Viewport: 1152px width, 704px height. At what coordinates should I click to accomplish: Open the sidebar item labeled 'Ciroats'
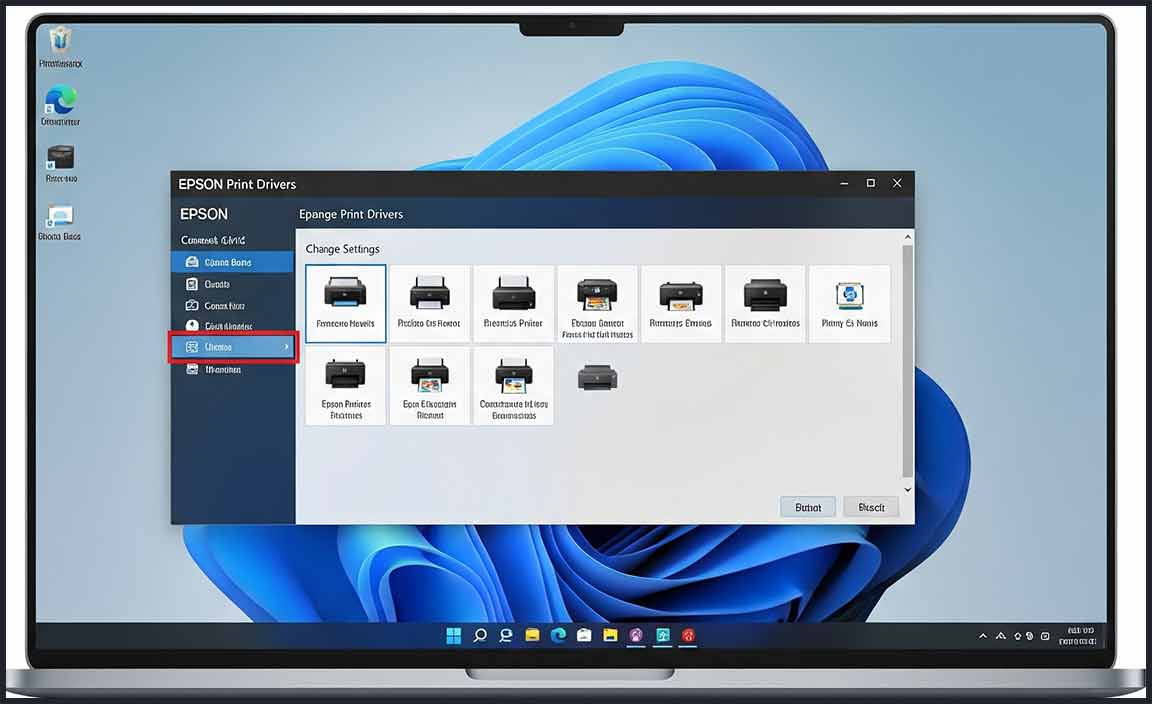click(x=232, y=284)
